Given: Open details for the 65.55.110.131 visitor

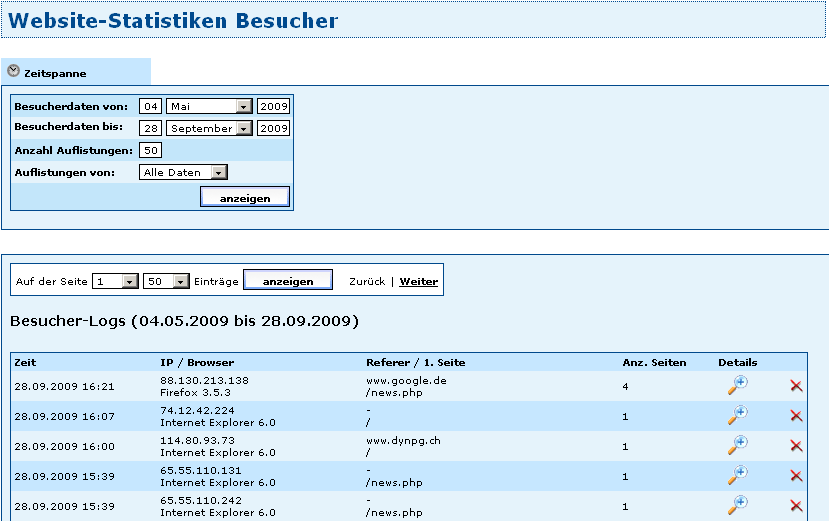Looking at the screenshot, I should 737,475.
